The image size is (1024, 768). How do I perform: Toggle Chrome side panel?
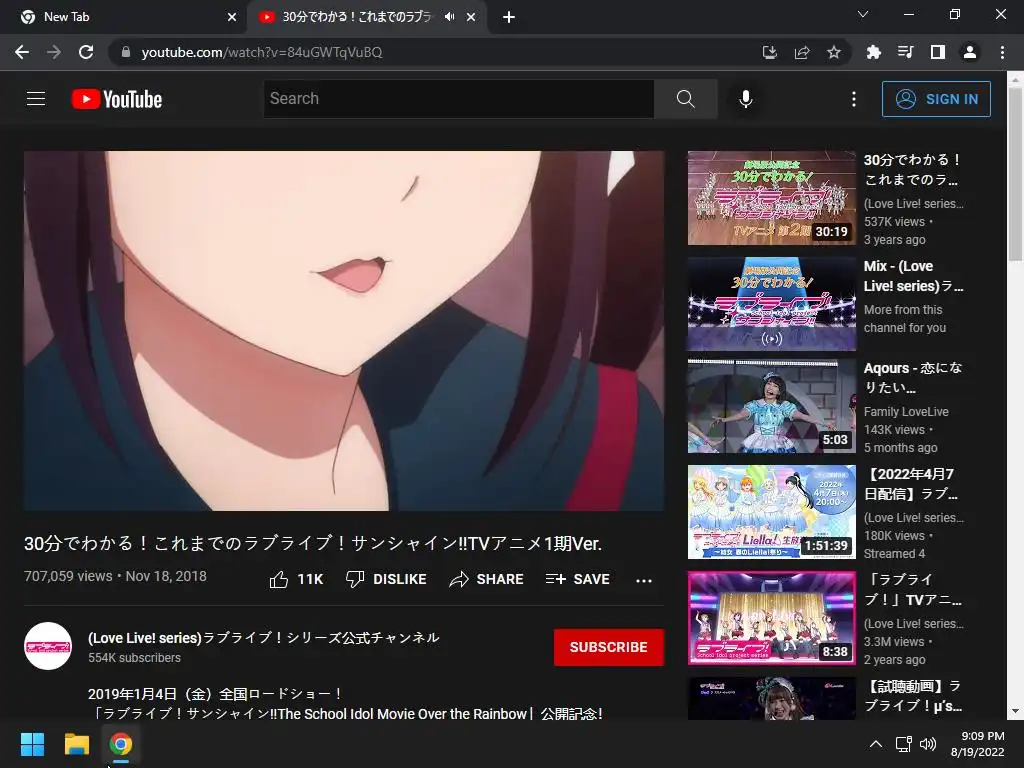938,52
